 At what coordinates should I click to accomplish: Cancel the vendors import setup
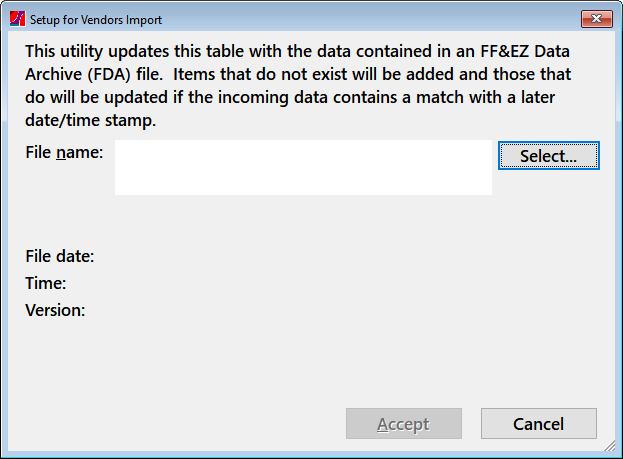[x=538, y=424]
